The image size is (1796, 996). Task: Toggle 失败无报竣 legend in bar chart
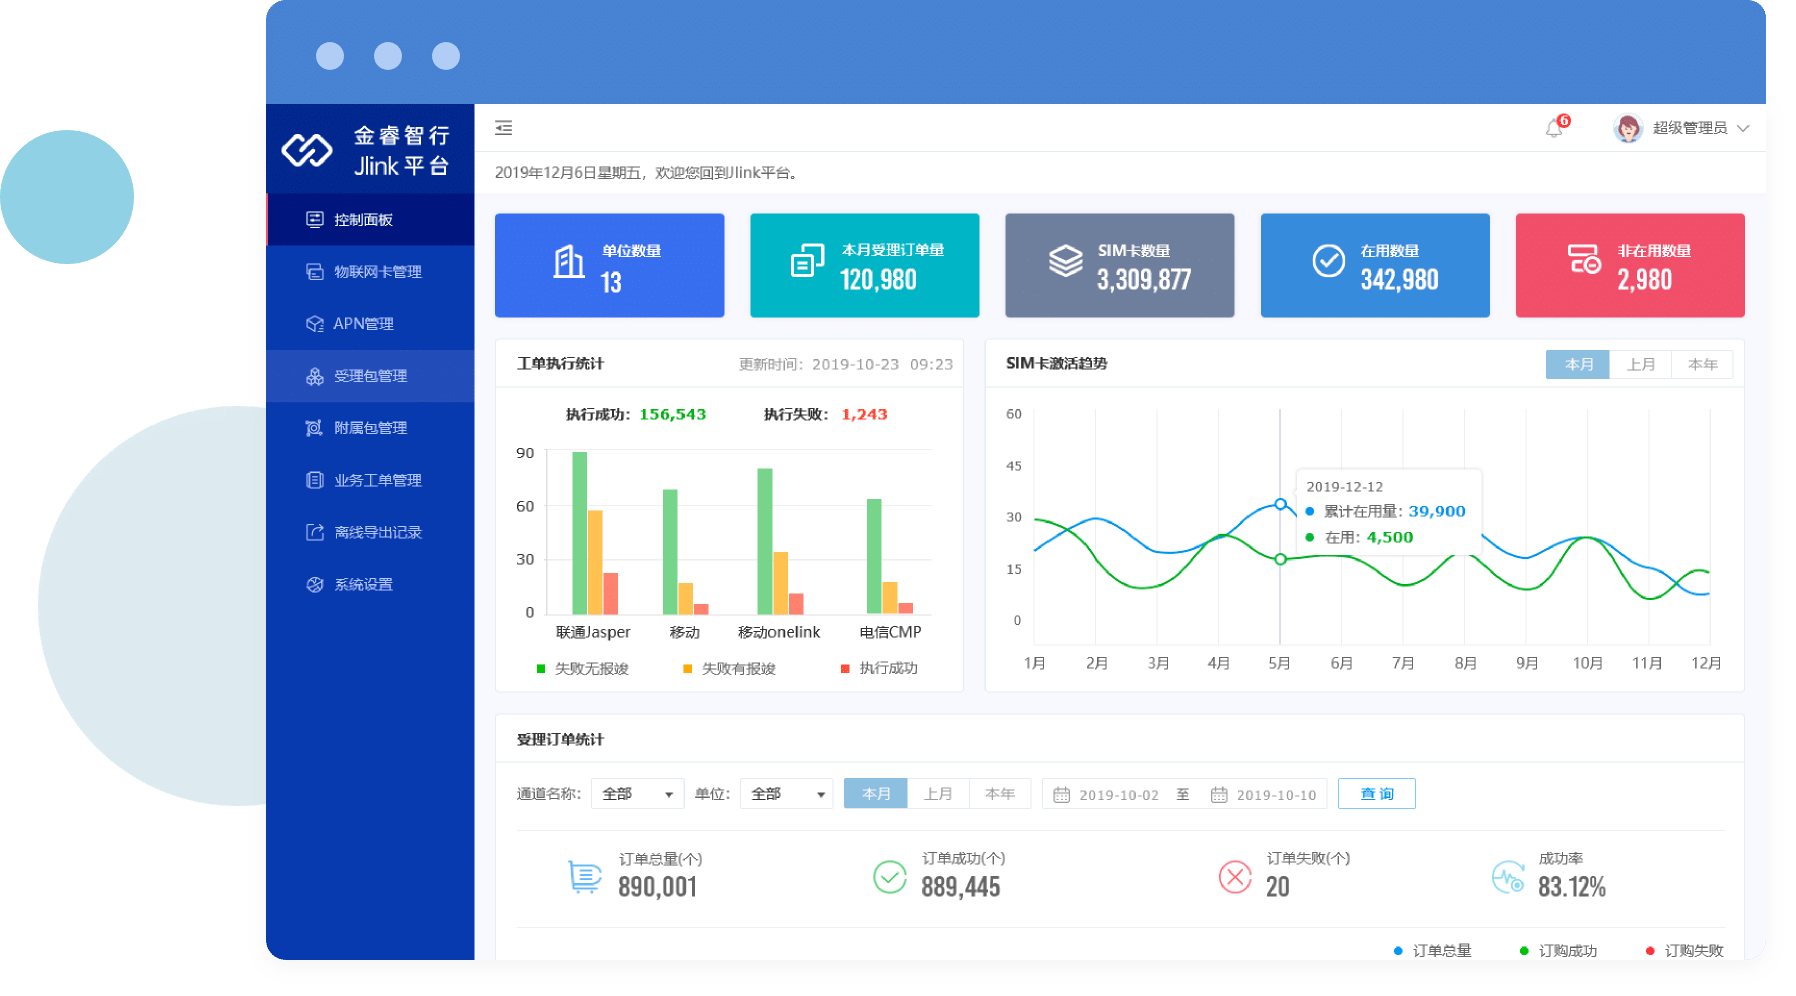coord(583,669)
